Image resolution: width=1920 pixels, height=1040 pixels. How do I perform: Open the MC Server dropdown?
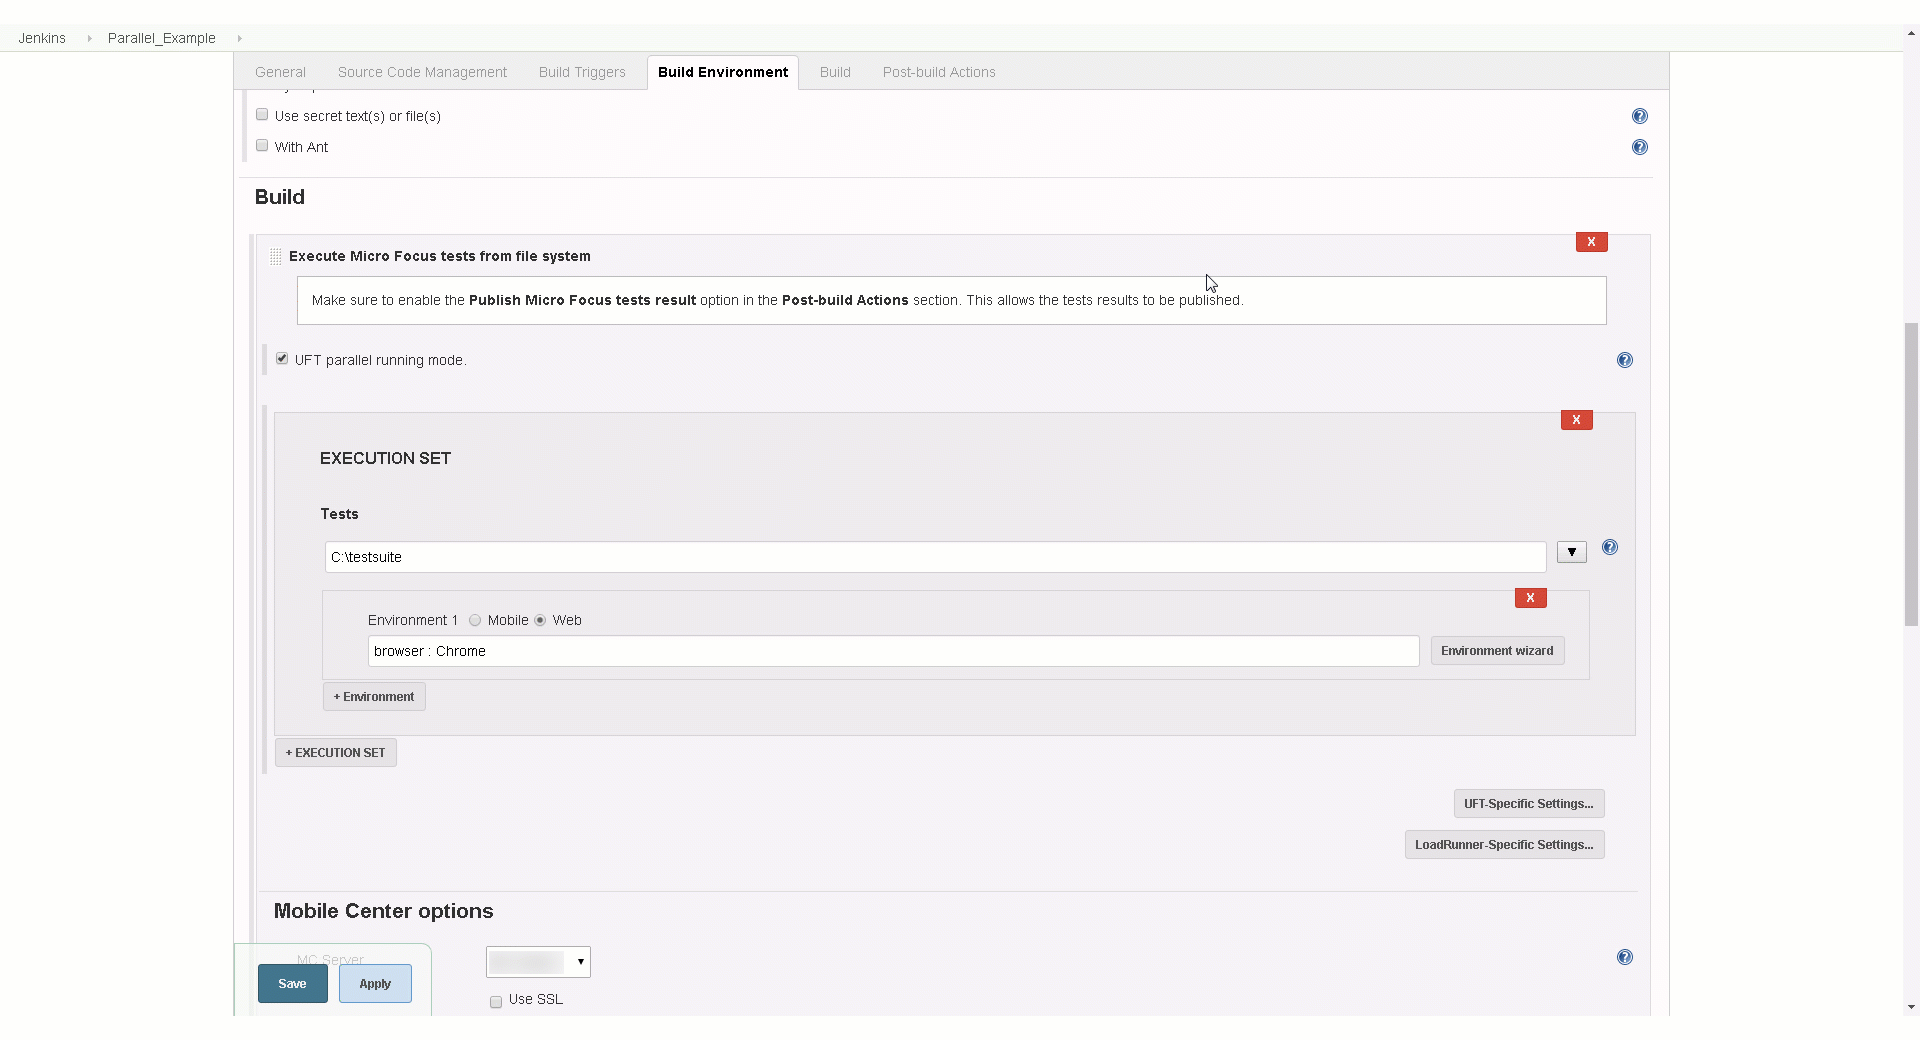click(538, 962)
